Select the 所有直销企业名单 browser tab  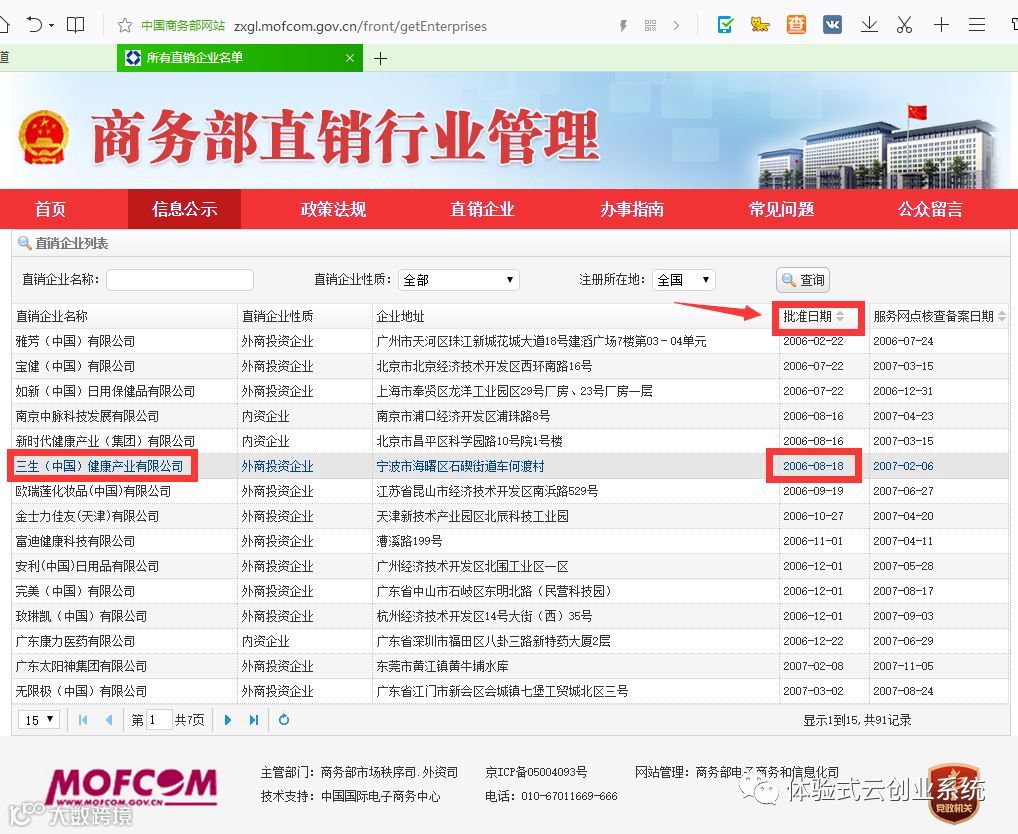(x=240, y=58)
